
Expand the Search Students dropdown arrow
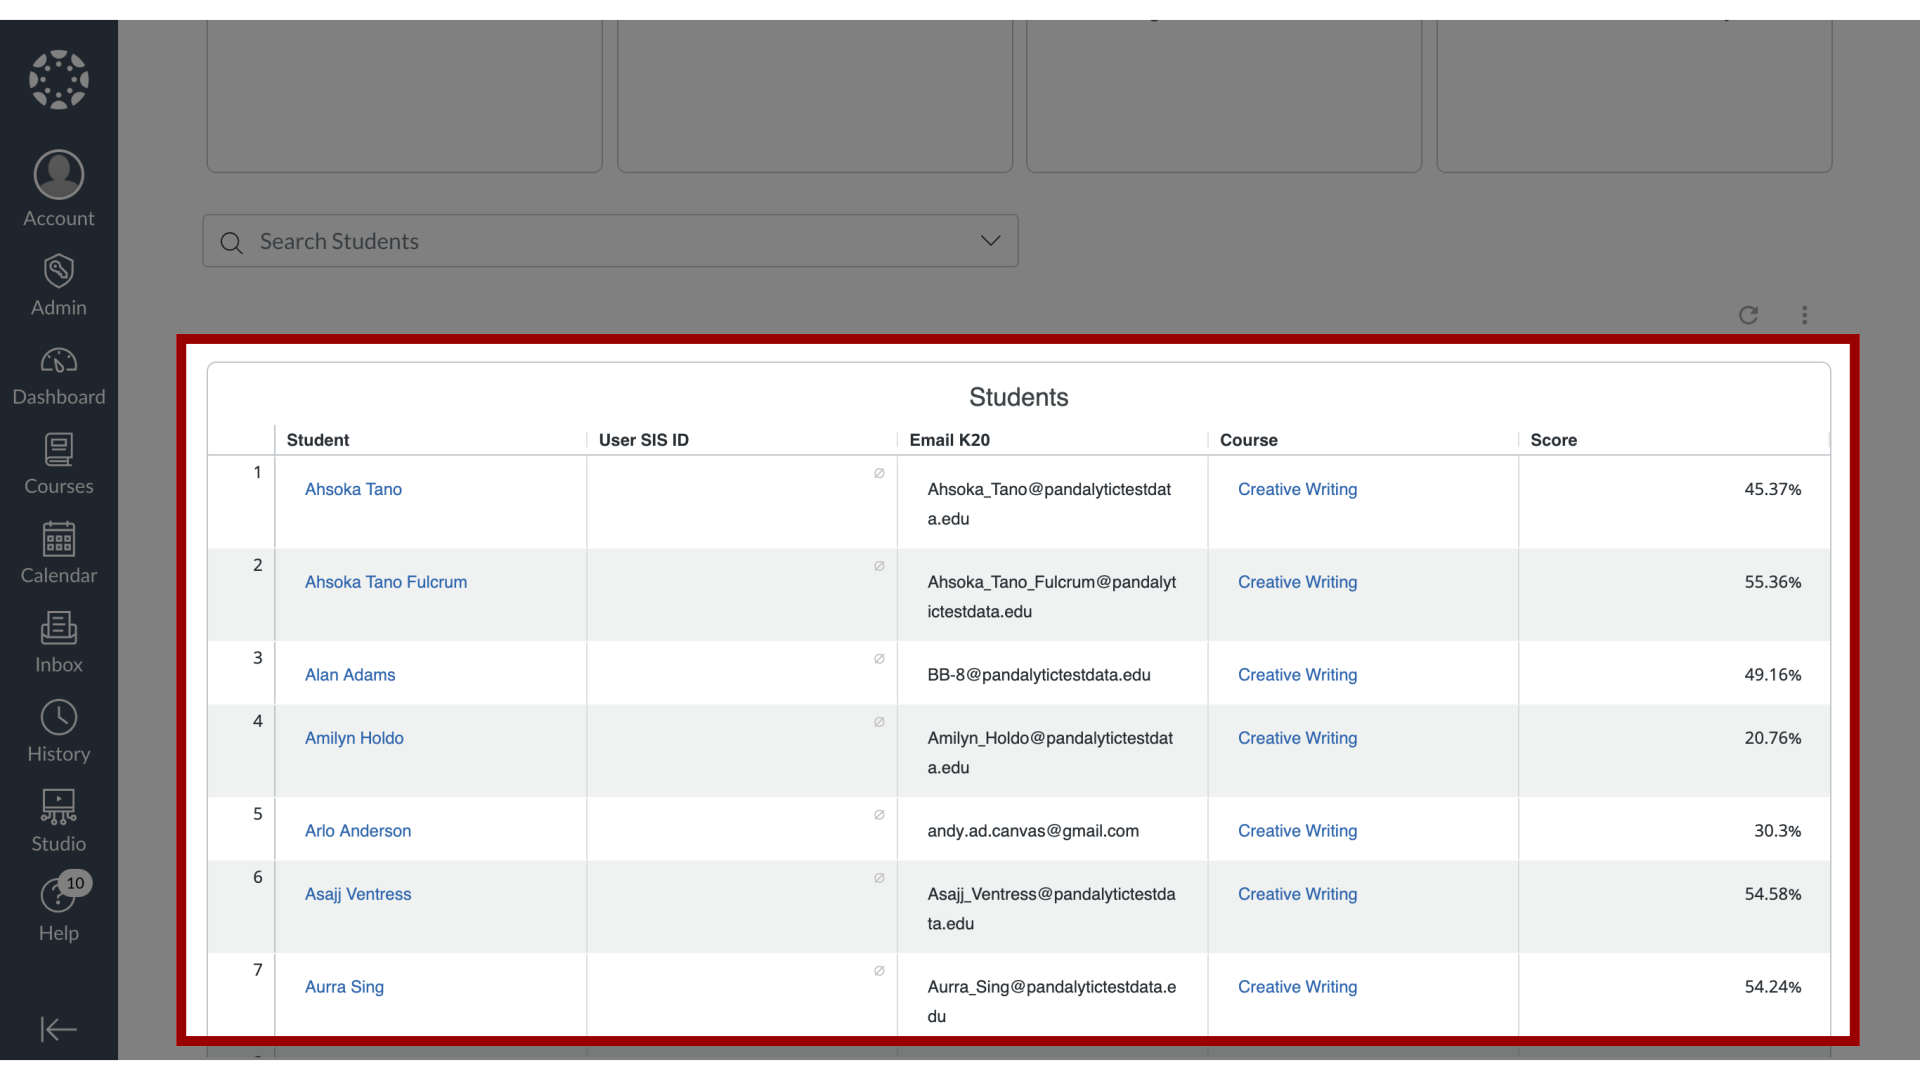[990, 241]
